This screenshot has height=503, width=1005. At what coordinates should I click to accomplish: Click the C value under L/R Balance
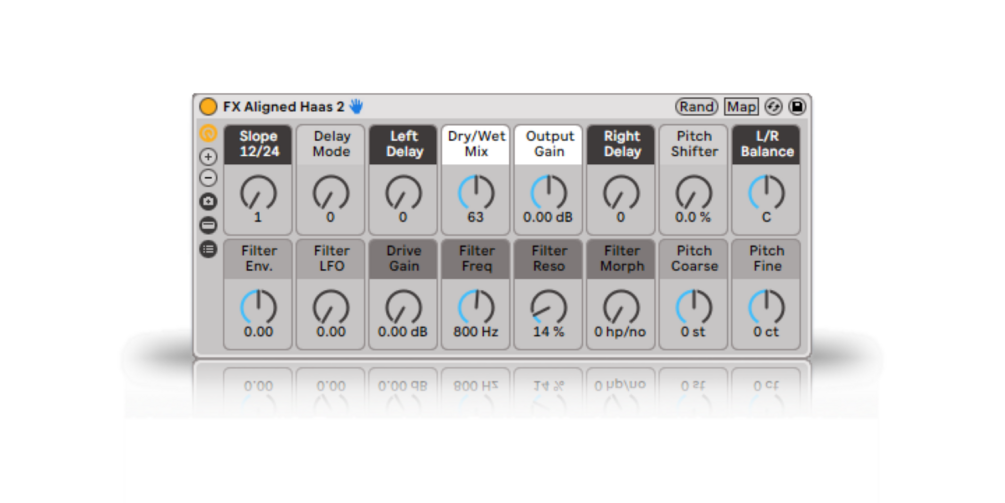click(x=767, y=218)
